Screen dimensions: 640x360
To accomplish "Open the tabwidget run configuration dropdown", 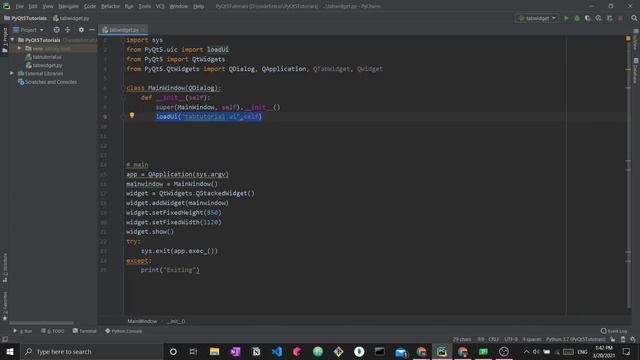I will (537, 18).
